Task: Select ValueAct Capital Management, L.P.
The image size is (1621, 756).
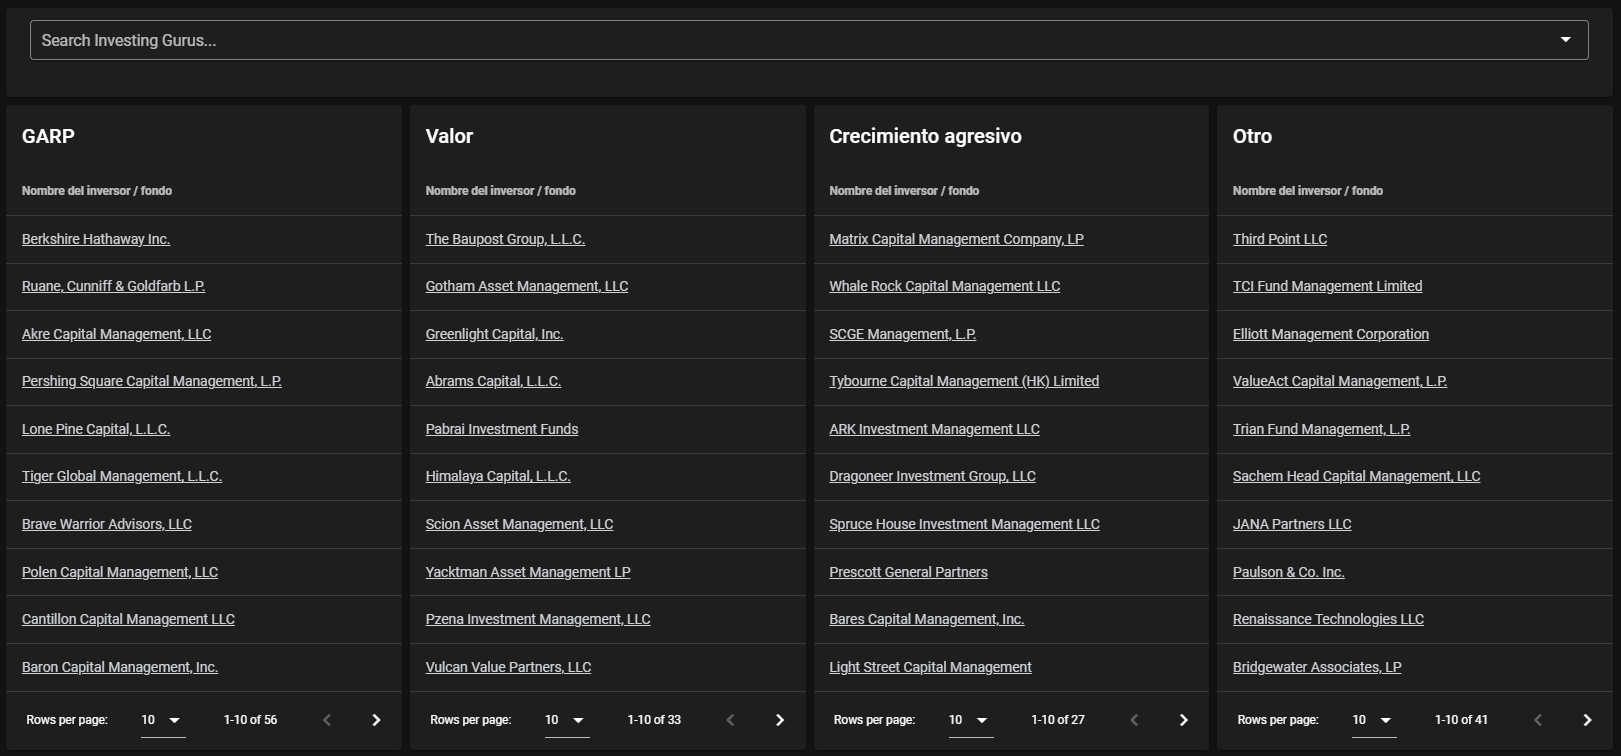Action: click(1340, 381)
